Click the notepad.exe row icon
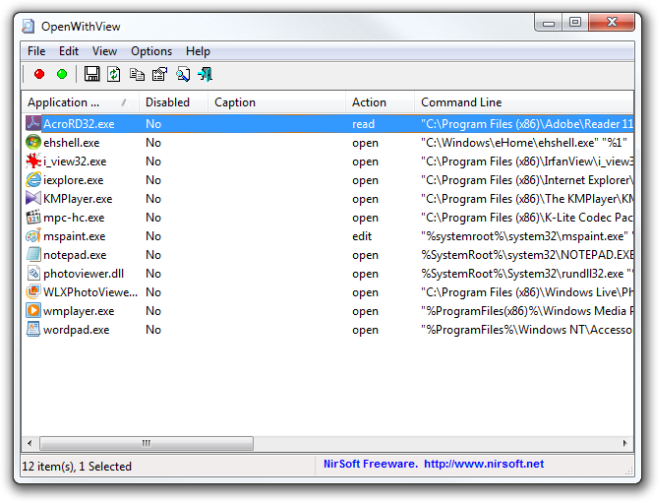Viewport: 660px width, 503px height. tap(33, 255)
